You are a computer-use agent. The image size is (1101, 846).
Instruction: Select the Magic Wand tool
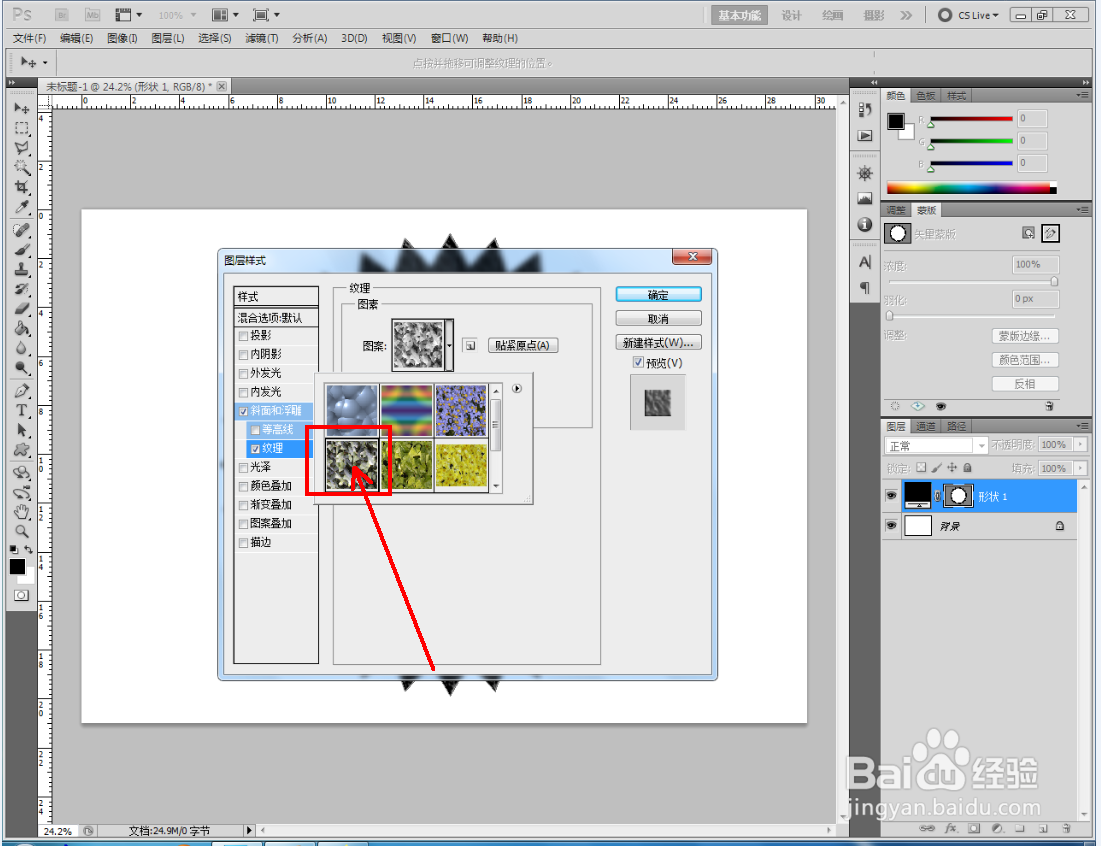point(22,168)
